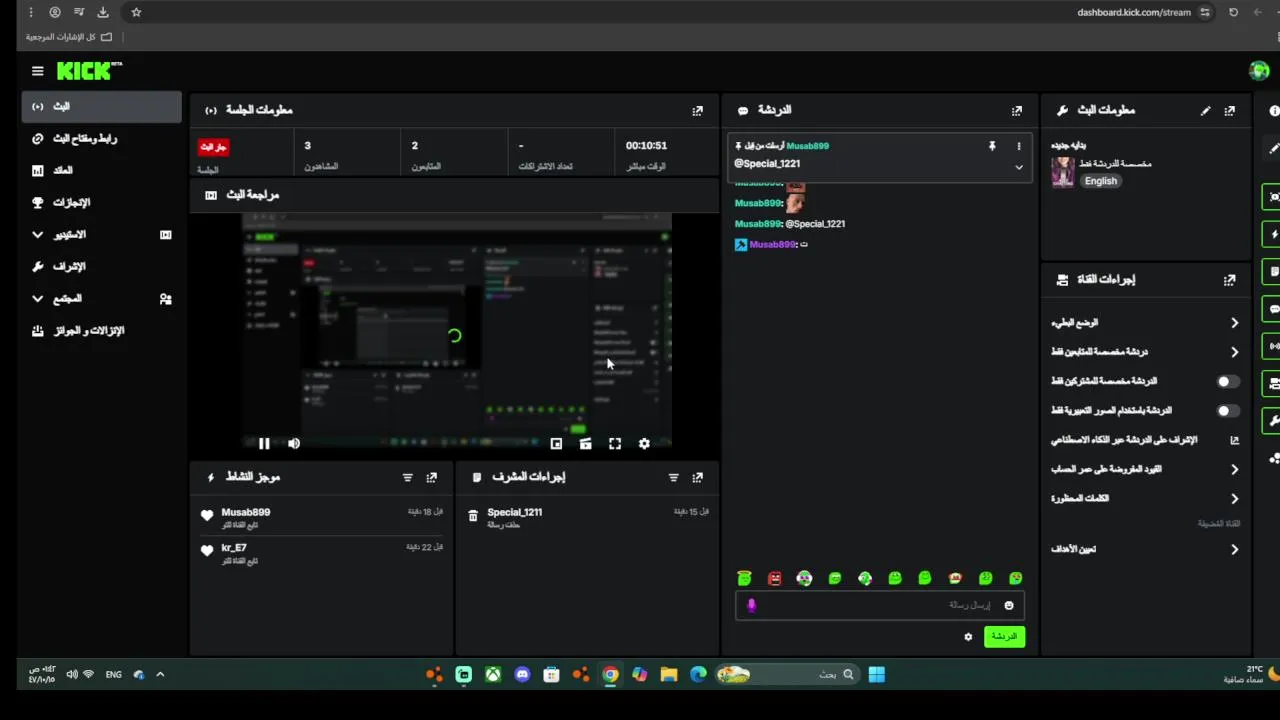1280x720 pixels.
Task: Open the profile avatar in dashboard header
Action: click(1259, 70)
